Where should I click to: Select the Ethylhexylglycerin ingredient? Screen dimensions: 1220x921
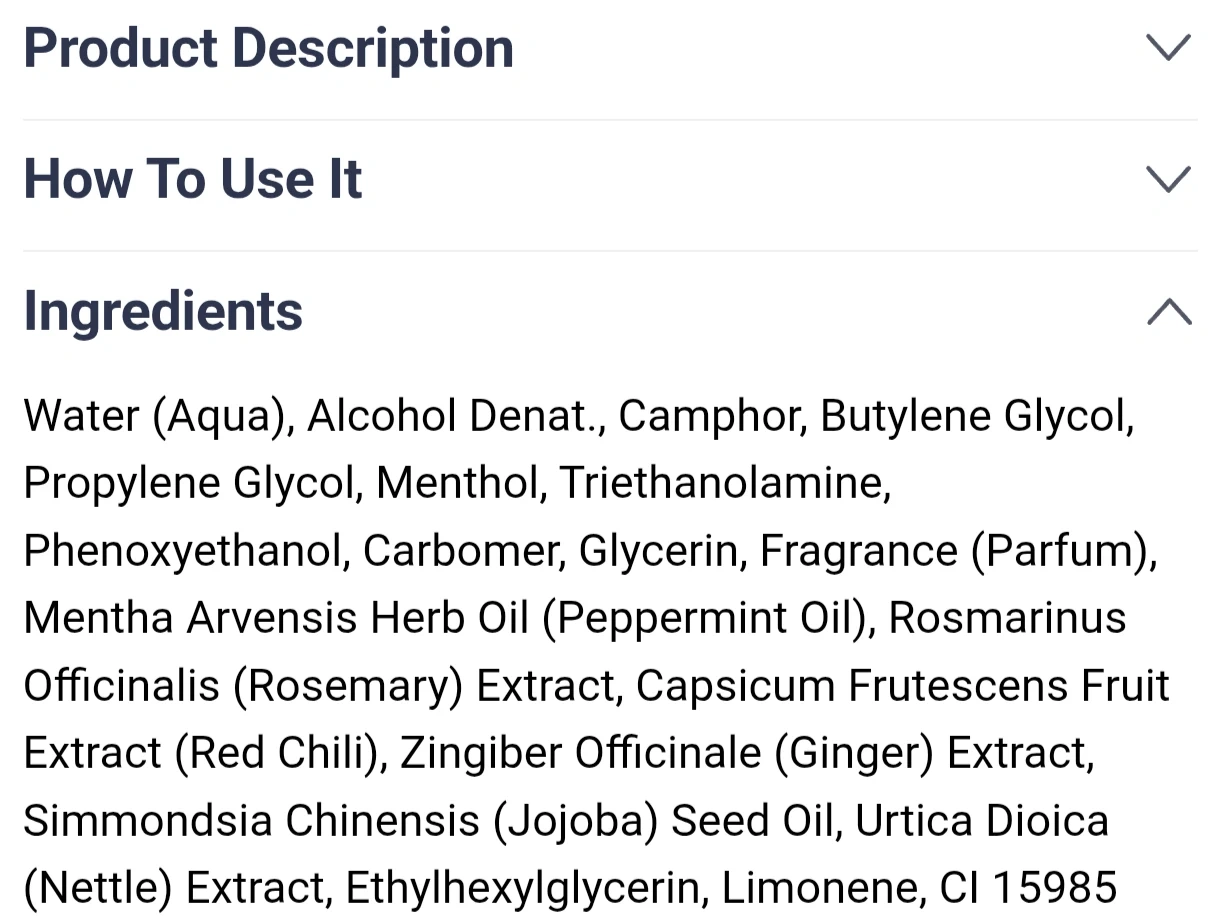520,888
